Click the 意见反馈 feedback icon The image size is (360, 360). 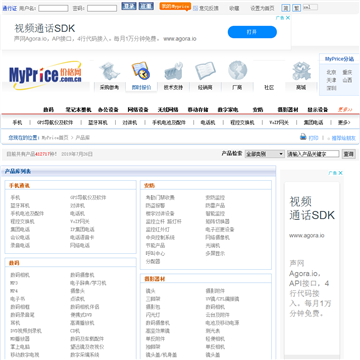[195, 8]
